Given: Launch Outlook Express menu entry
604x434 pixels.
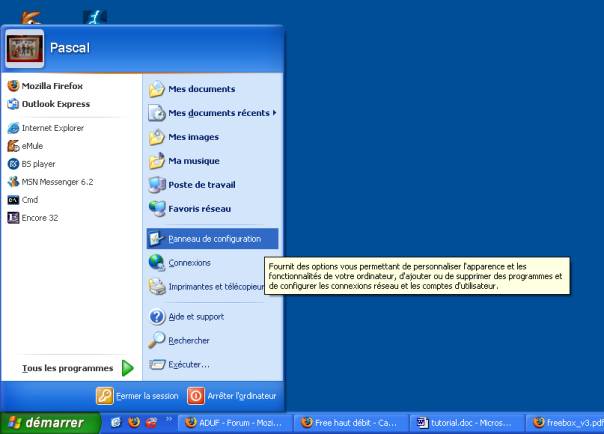Looking at the screenshot, I should 71,104.
